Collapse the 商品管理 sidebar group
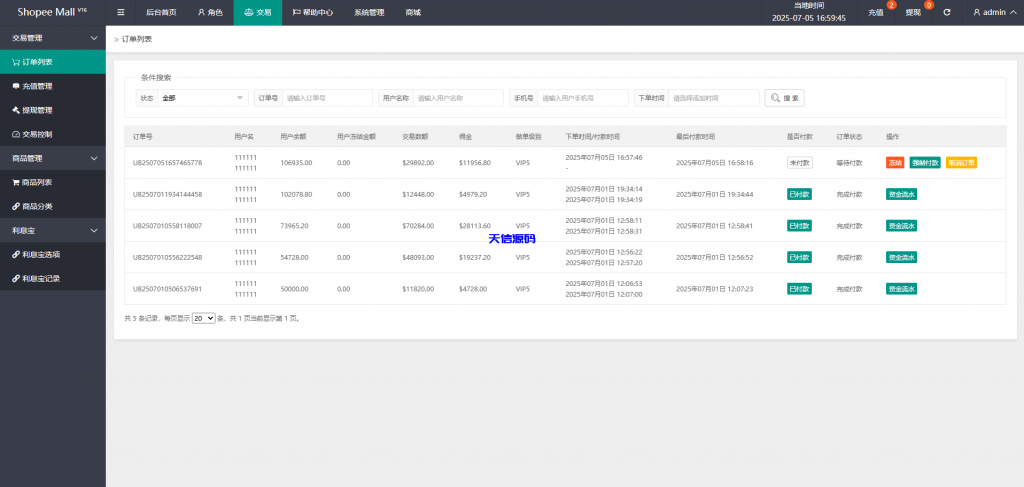This screenshot has width=1024, height=487. [53, 158]
